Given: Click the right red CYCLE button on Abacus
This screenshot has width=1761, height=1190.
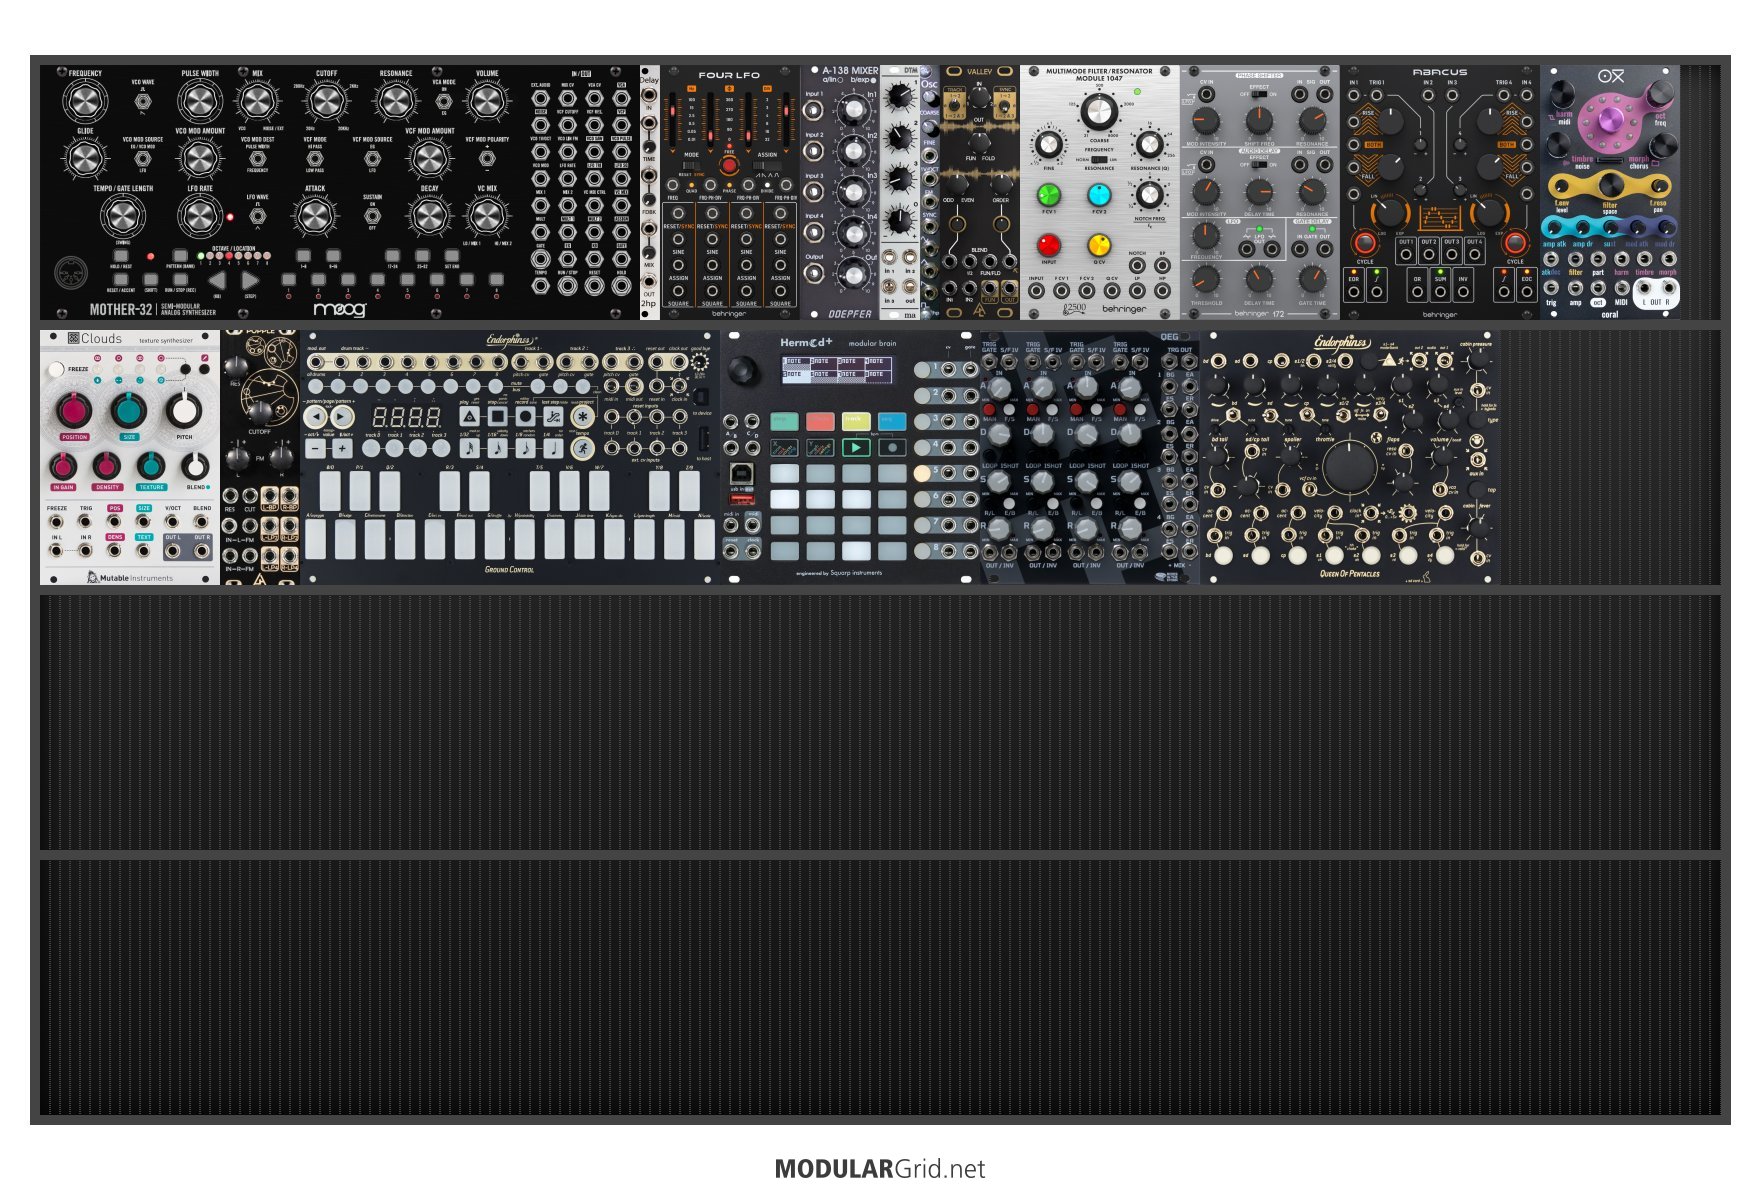Looking at the screenshot, I should pyautogui.click(x=1515, y=243).
